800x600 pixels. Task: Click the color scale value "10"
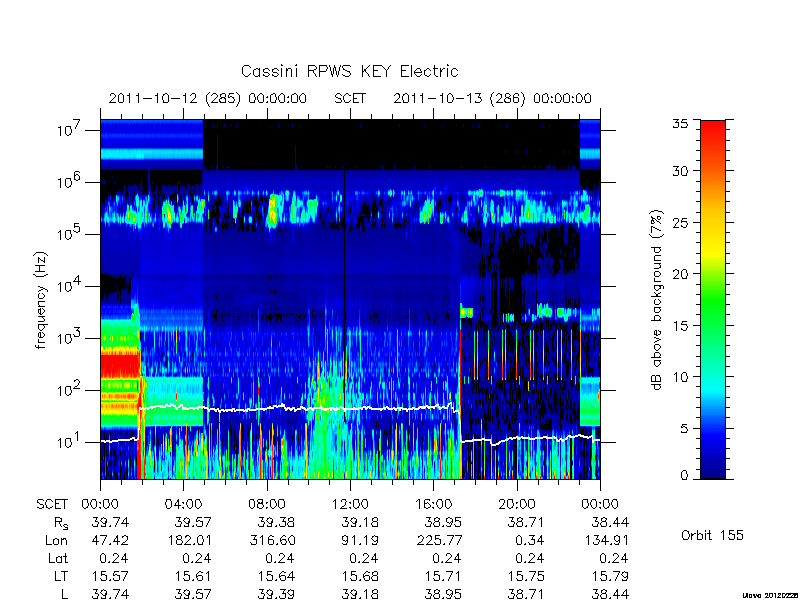coord(680,377)
